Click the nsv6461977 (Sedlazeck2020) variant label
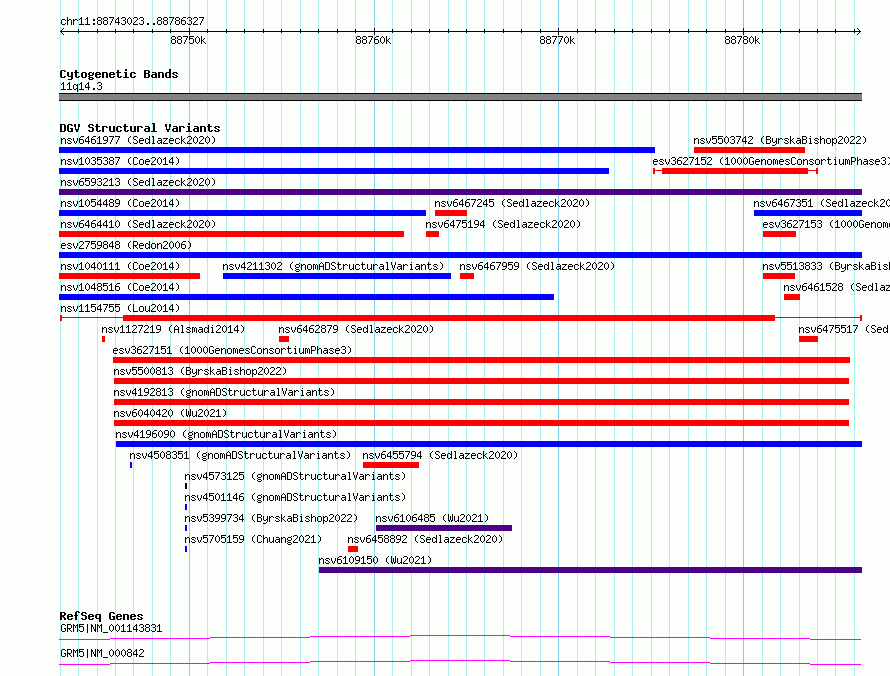 pos(138,140)
